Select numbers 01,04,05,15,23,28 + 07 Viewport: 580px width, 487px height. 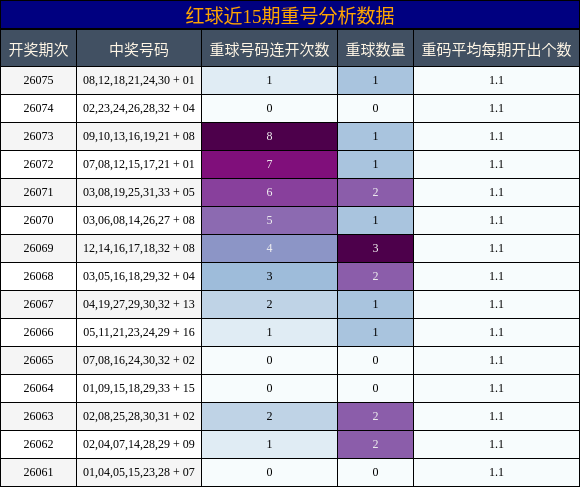[x=139, y=472]
